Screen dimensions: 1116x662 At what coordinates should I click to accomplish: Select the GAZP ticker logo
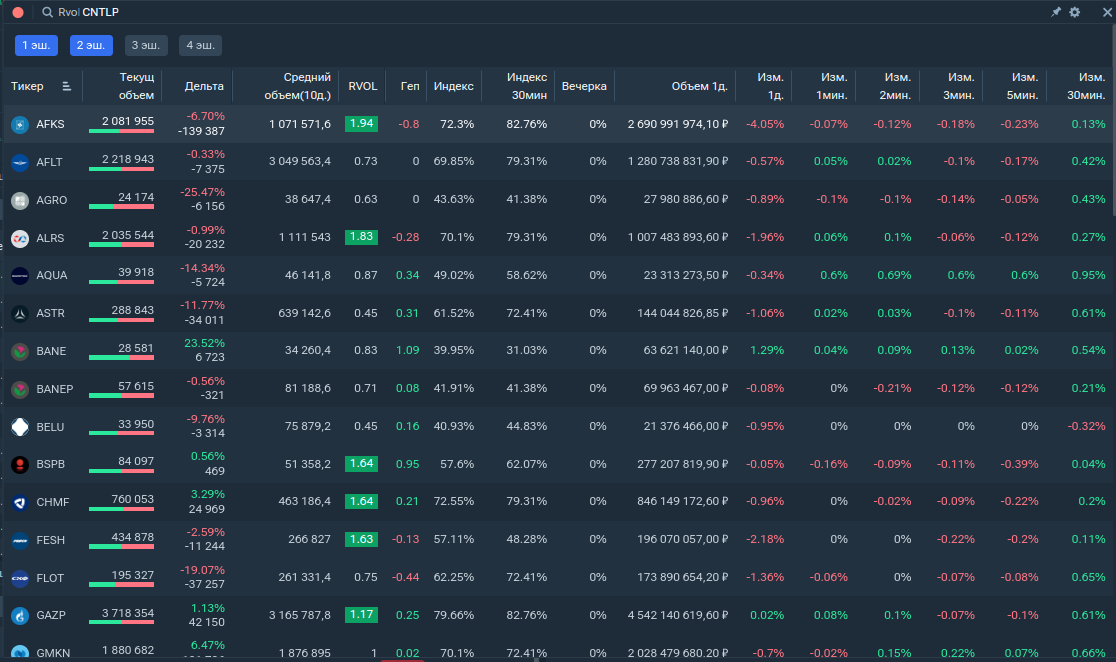coord(18,616)
